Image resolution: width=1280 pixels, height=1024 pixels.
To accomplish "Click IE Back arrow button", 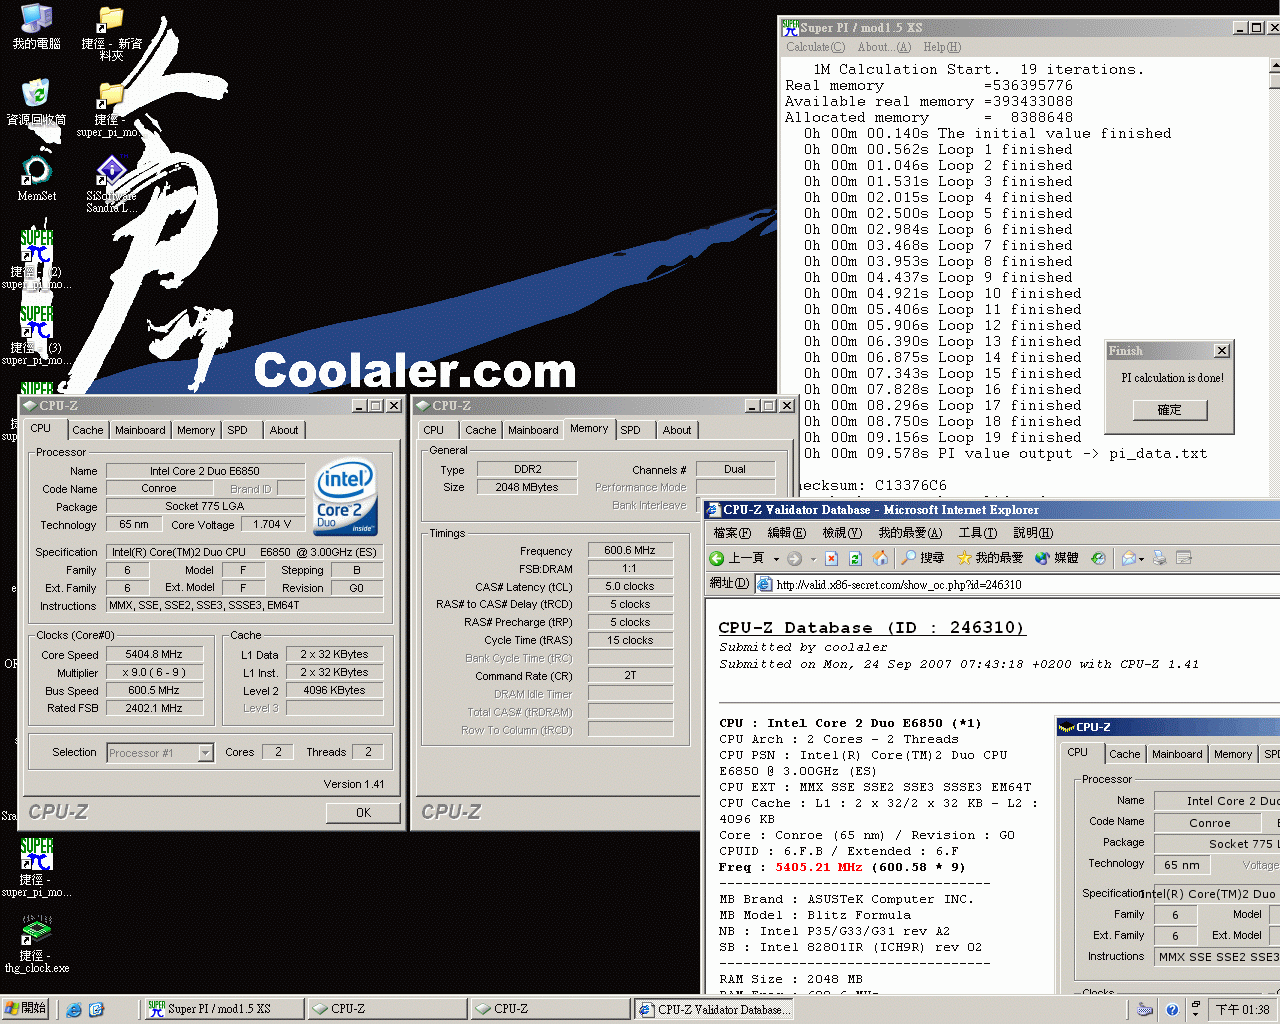I will [x=717, y=558].
